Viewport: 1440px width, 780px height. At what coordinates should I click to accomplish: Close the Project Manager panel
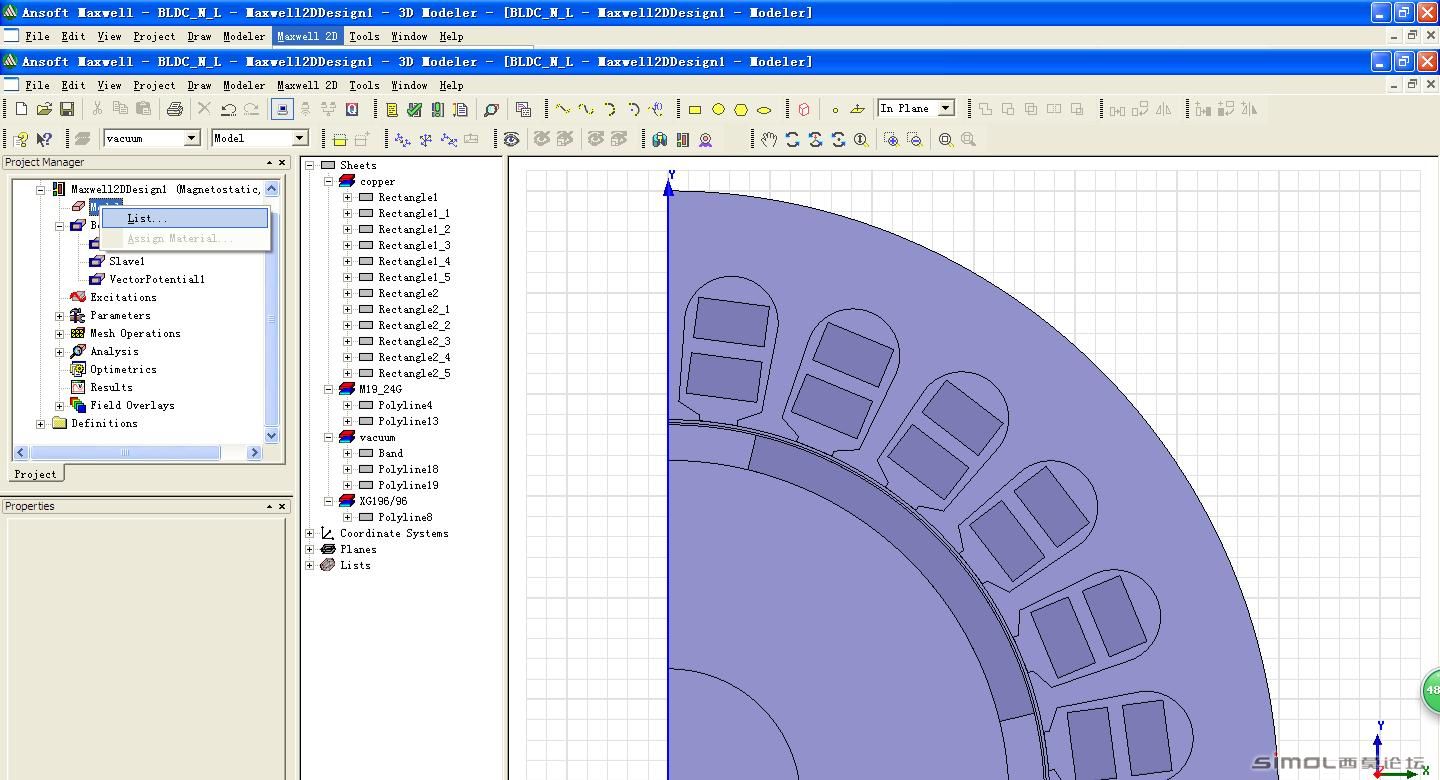coord(281,162)
